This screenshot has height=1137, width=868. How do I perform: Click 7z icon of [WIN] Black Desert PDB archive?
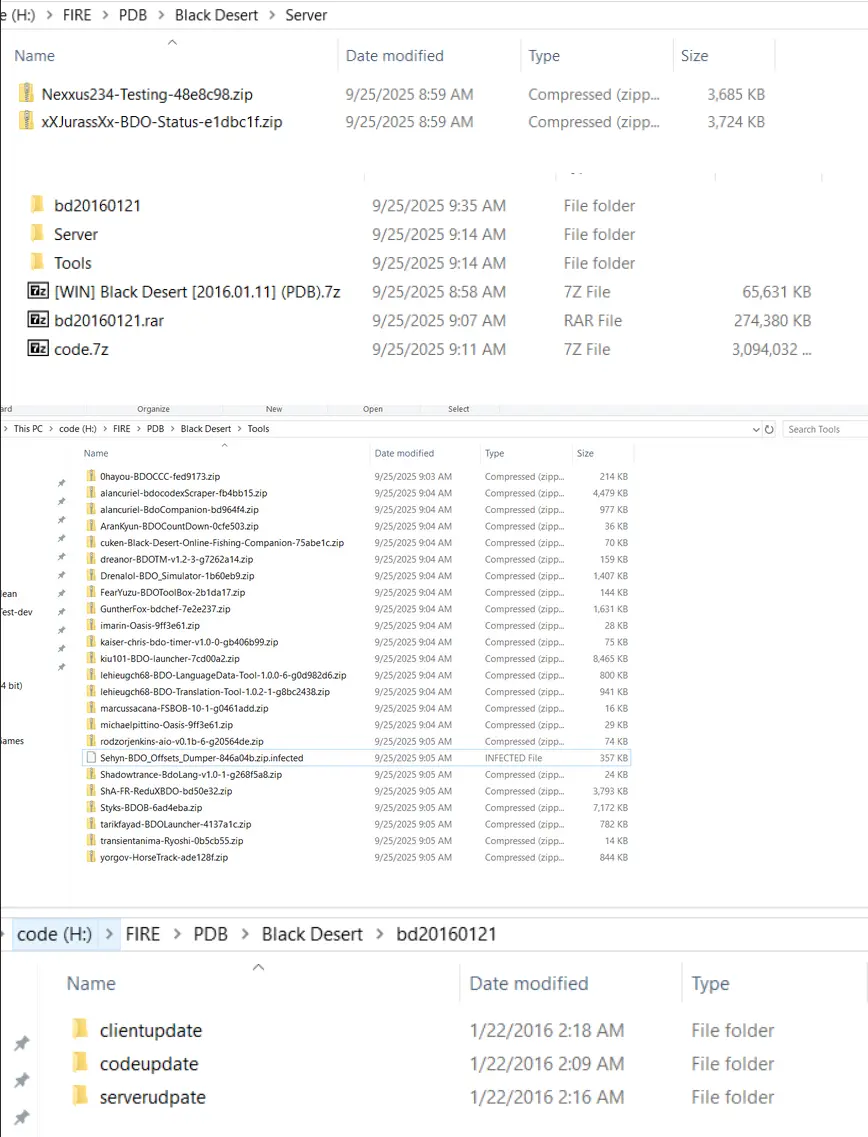pos(38,291)
